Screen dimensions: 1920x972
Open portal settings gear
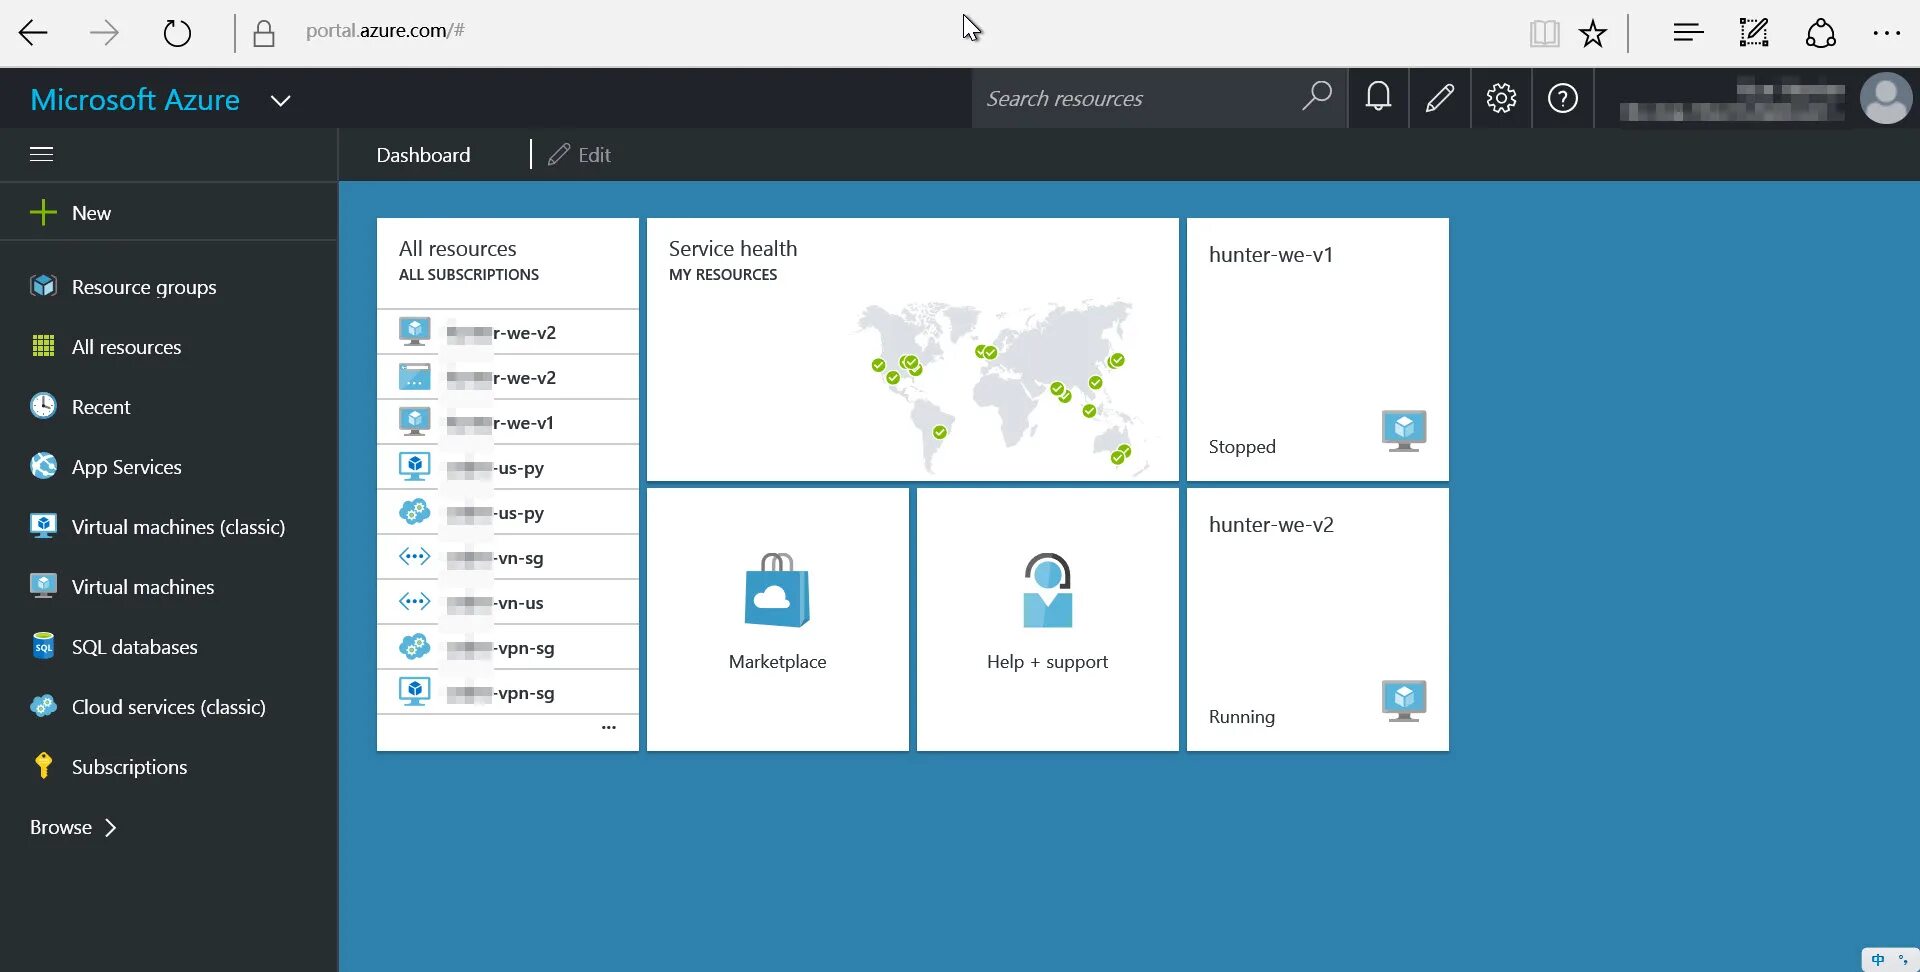(x=1501, y=98)
